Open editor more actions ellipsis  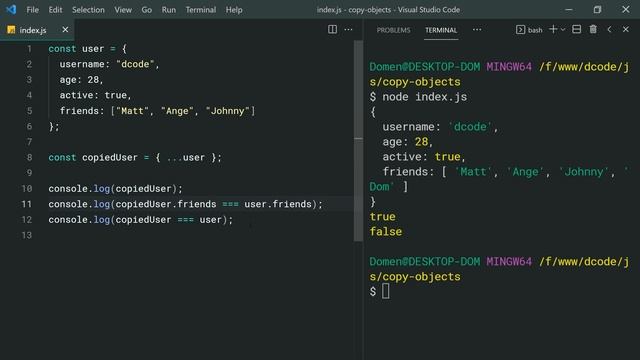348,29
